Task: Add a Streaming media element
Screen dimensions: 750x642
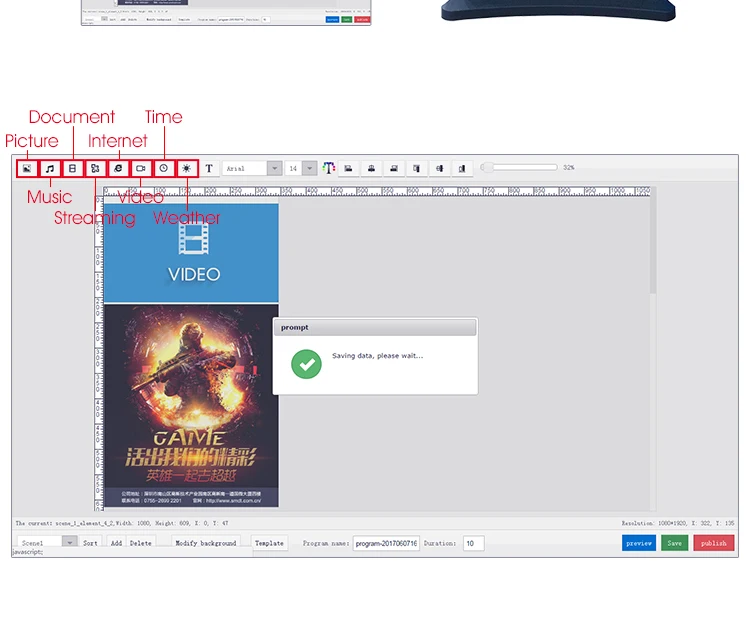Action: 95,168
